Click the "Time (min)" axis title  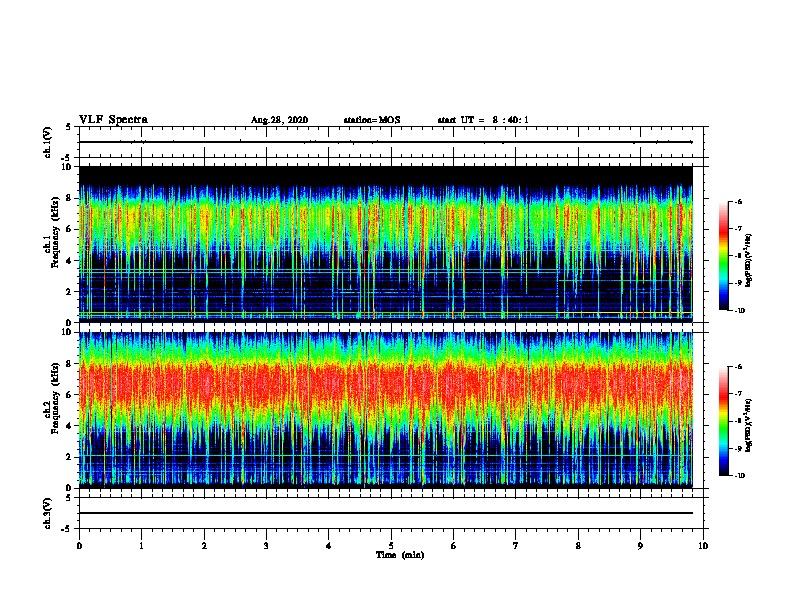coord(400,555)
